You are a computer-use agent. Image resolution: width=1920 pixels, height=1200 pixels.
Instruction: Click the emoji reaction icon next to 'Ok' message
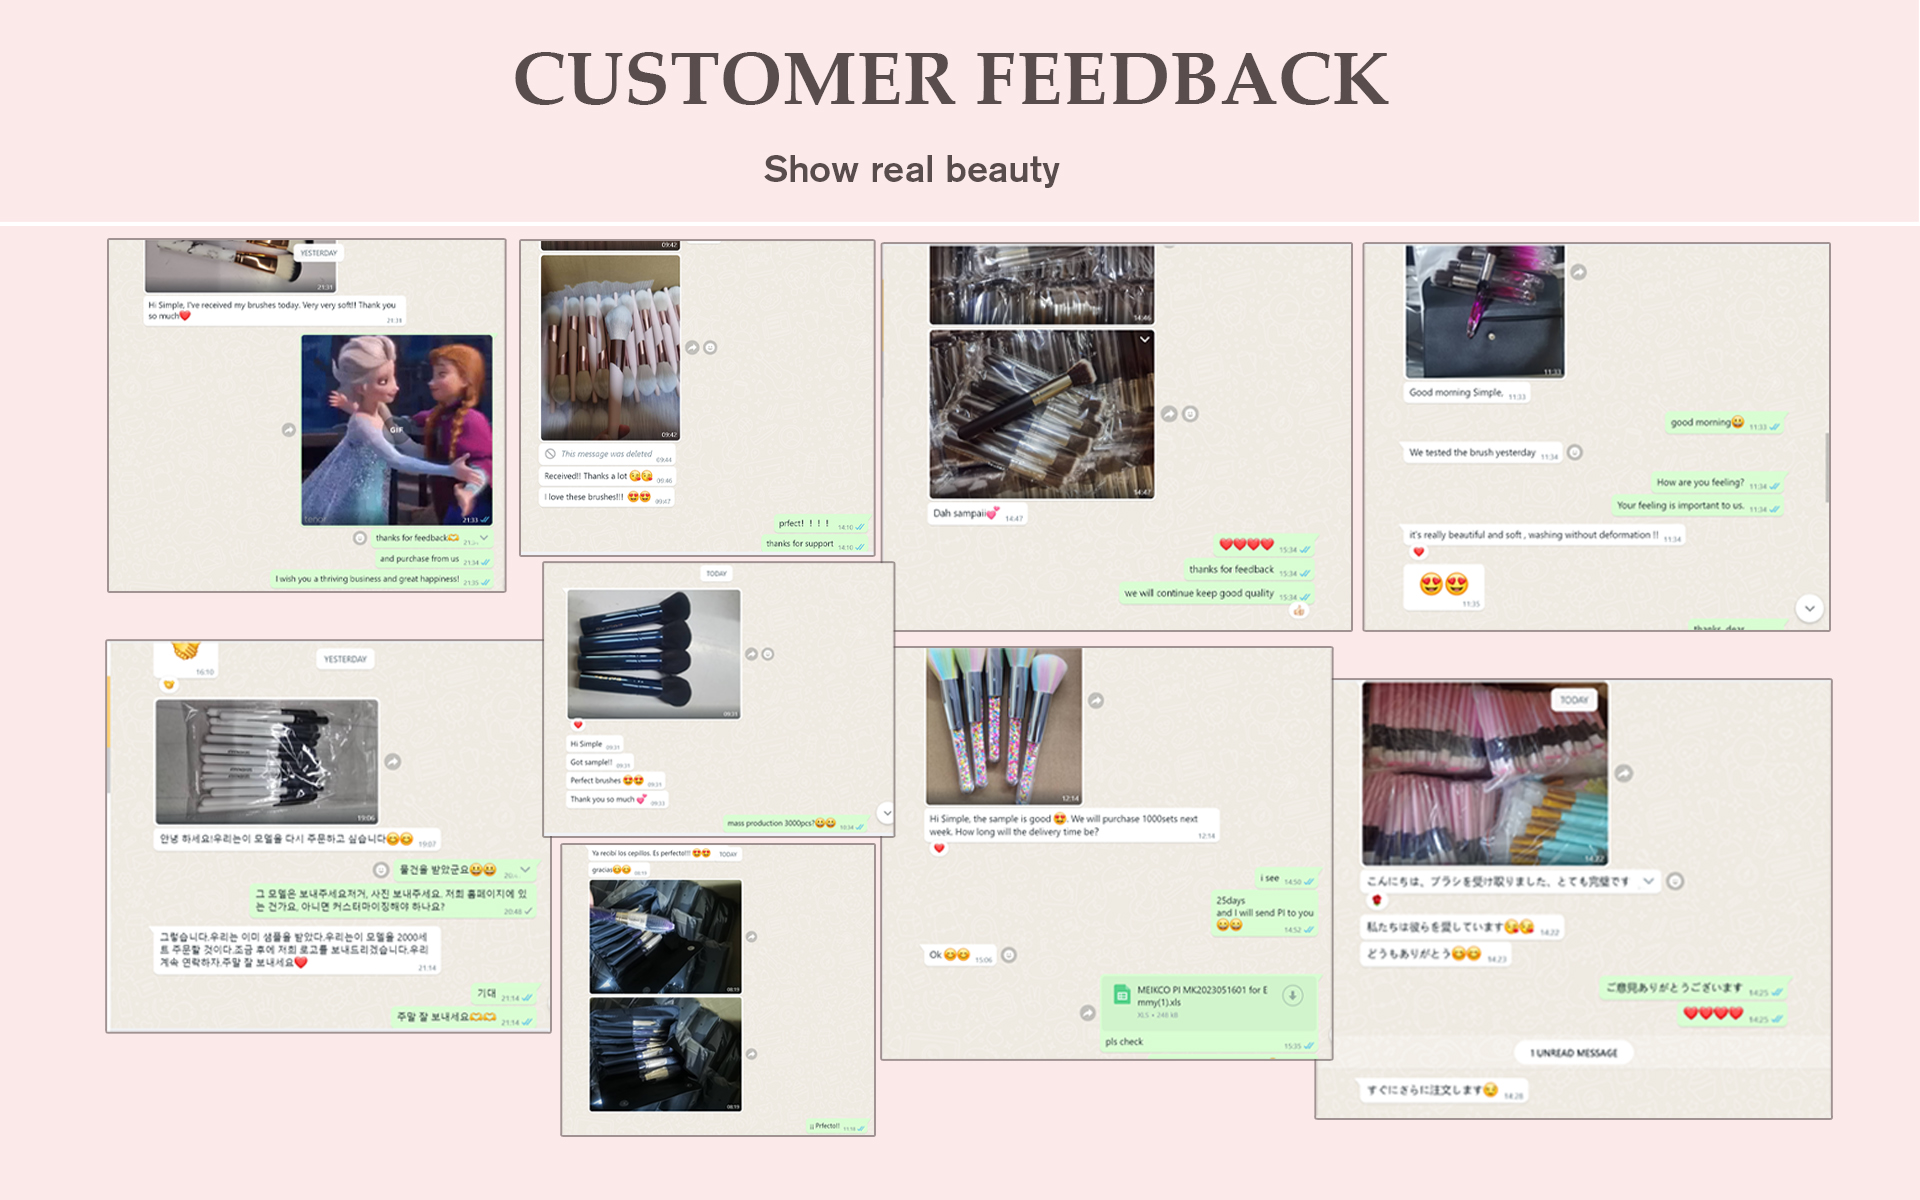coord(1009,955)
